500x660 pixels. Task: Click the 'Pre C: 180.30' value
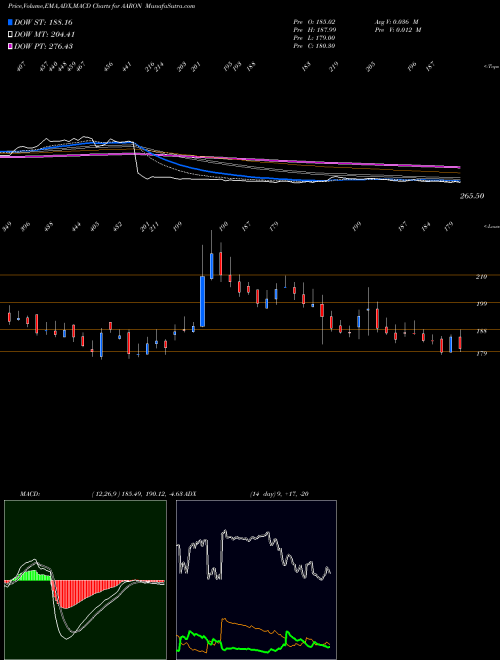tap(314, 46)
